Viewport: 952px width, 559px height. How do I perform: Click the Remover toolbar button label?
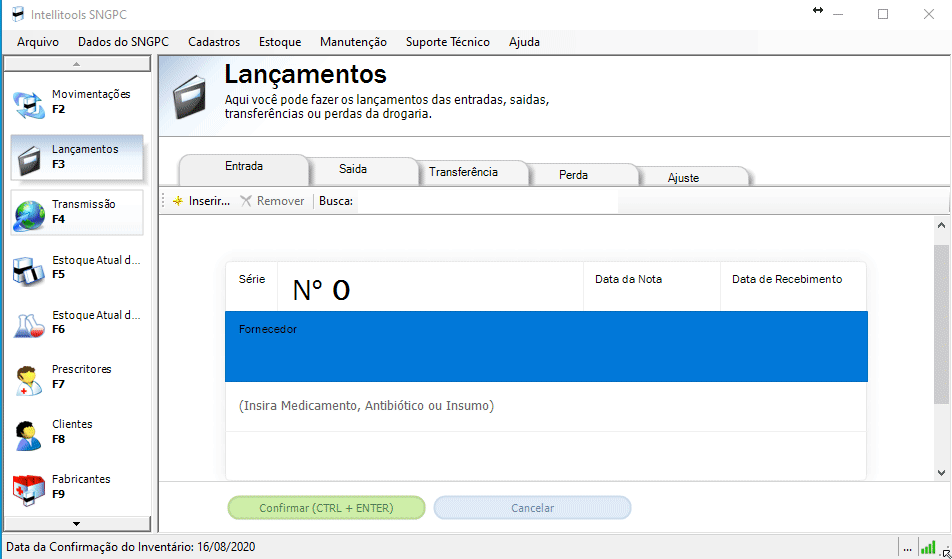click(x=280, y=201)
